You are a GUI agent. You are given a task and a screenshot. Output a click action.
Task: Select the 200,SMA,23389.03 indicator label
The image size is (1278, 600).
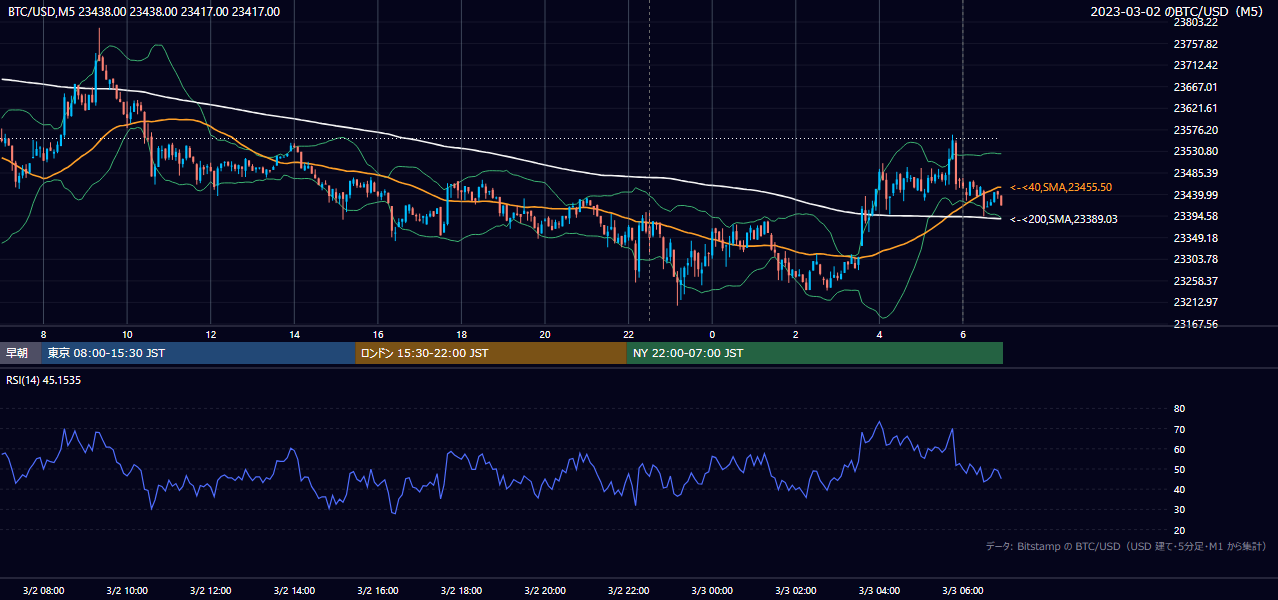tap(1064, 219)
